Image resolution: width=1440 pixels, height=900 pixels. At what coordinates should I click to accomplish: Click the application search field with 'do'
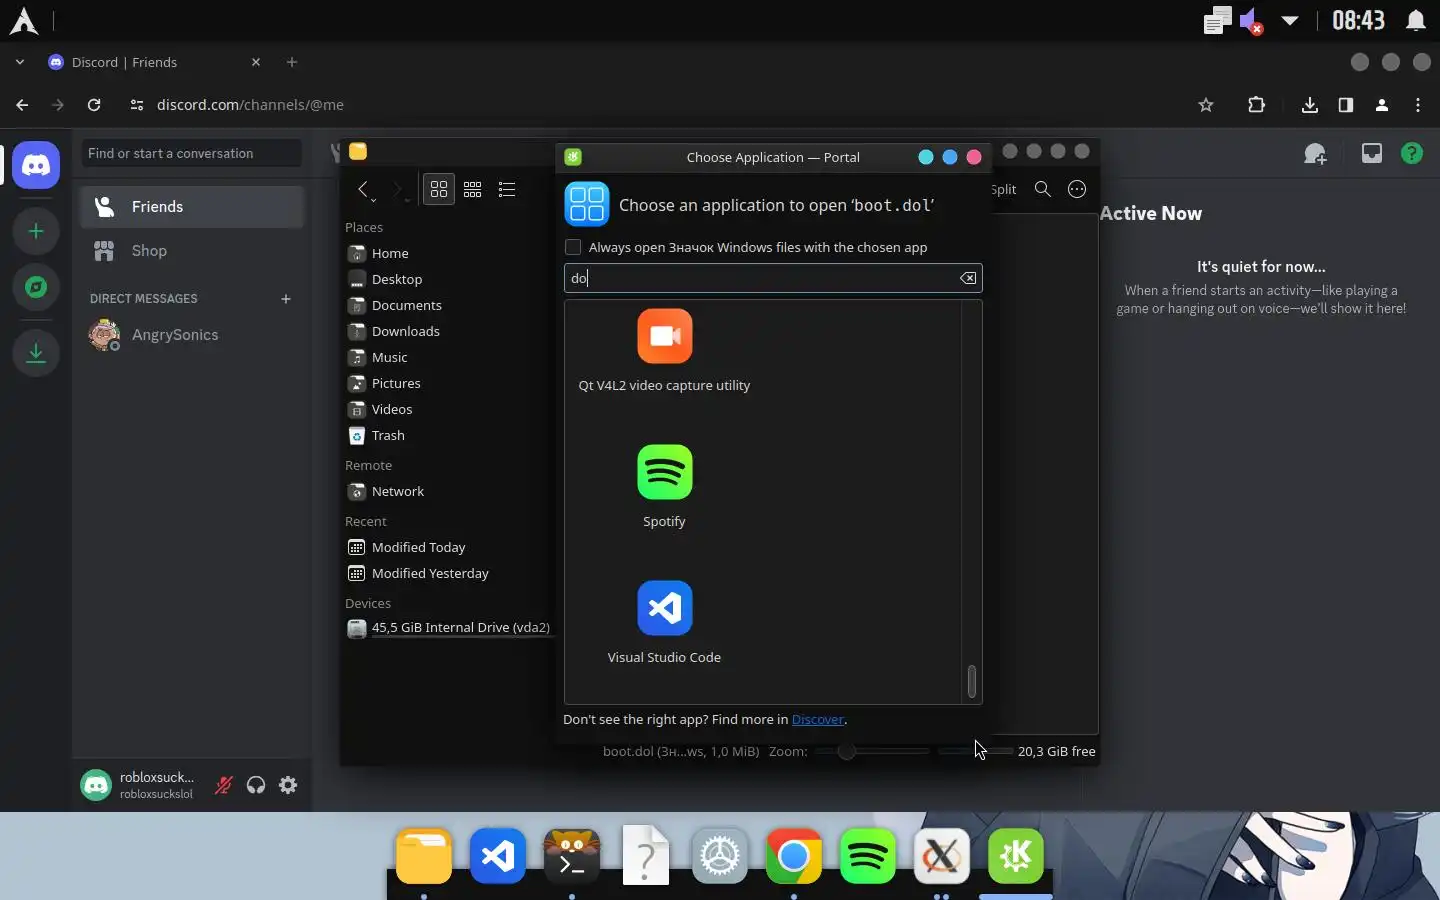773,278
